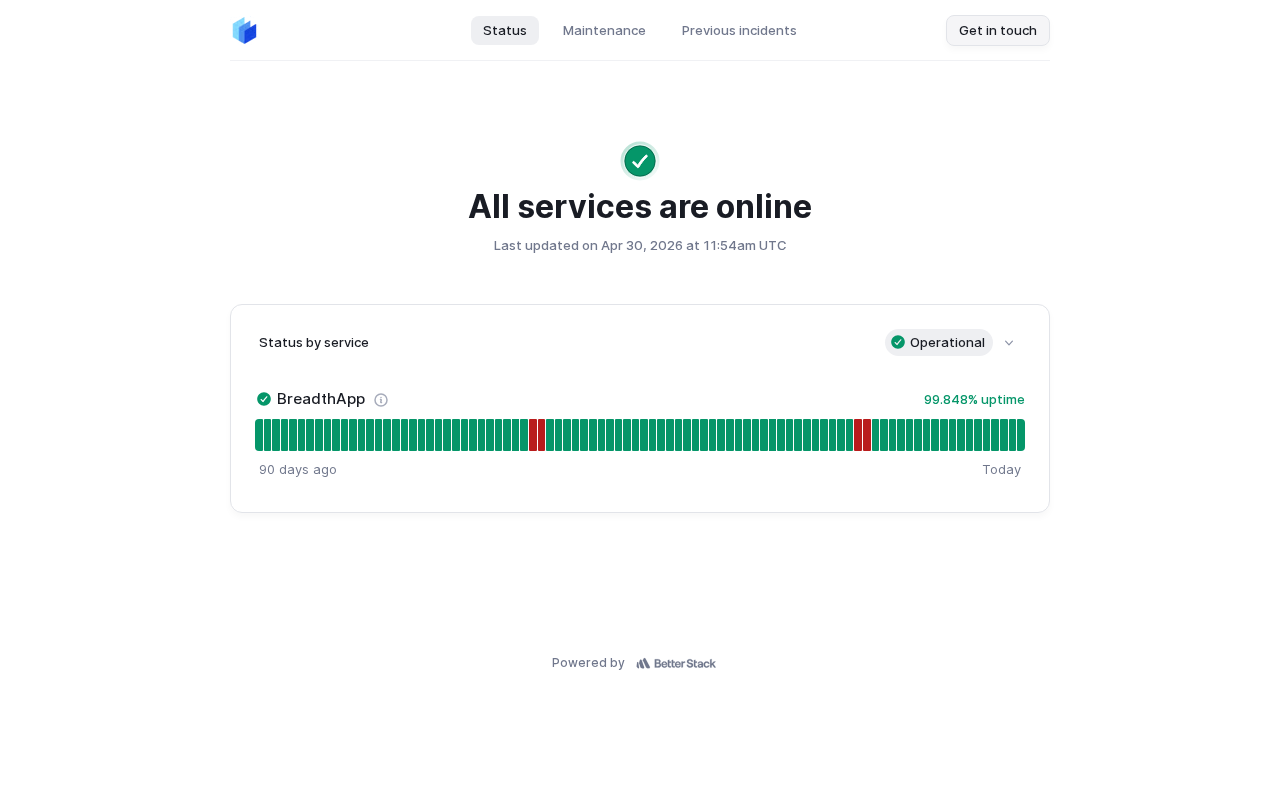The image size is (1280, 800).
Task: Open the Status tab
Action: (x=505, y=30)
